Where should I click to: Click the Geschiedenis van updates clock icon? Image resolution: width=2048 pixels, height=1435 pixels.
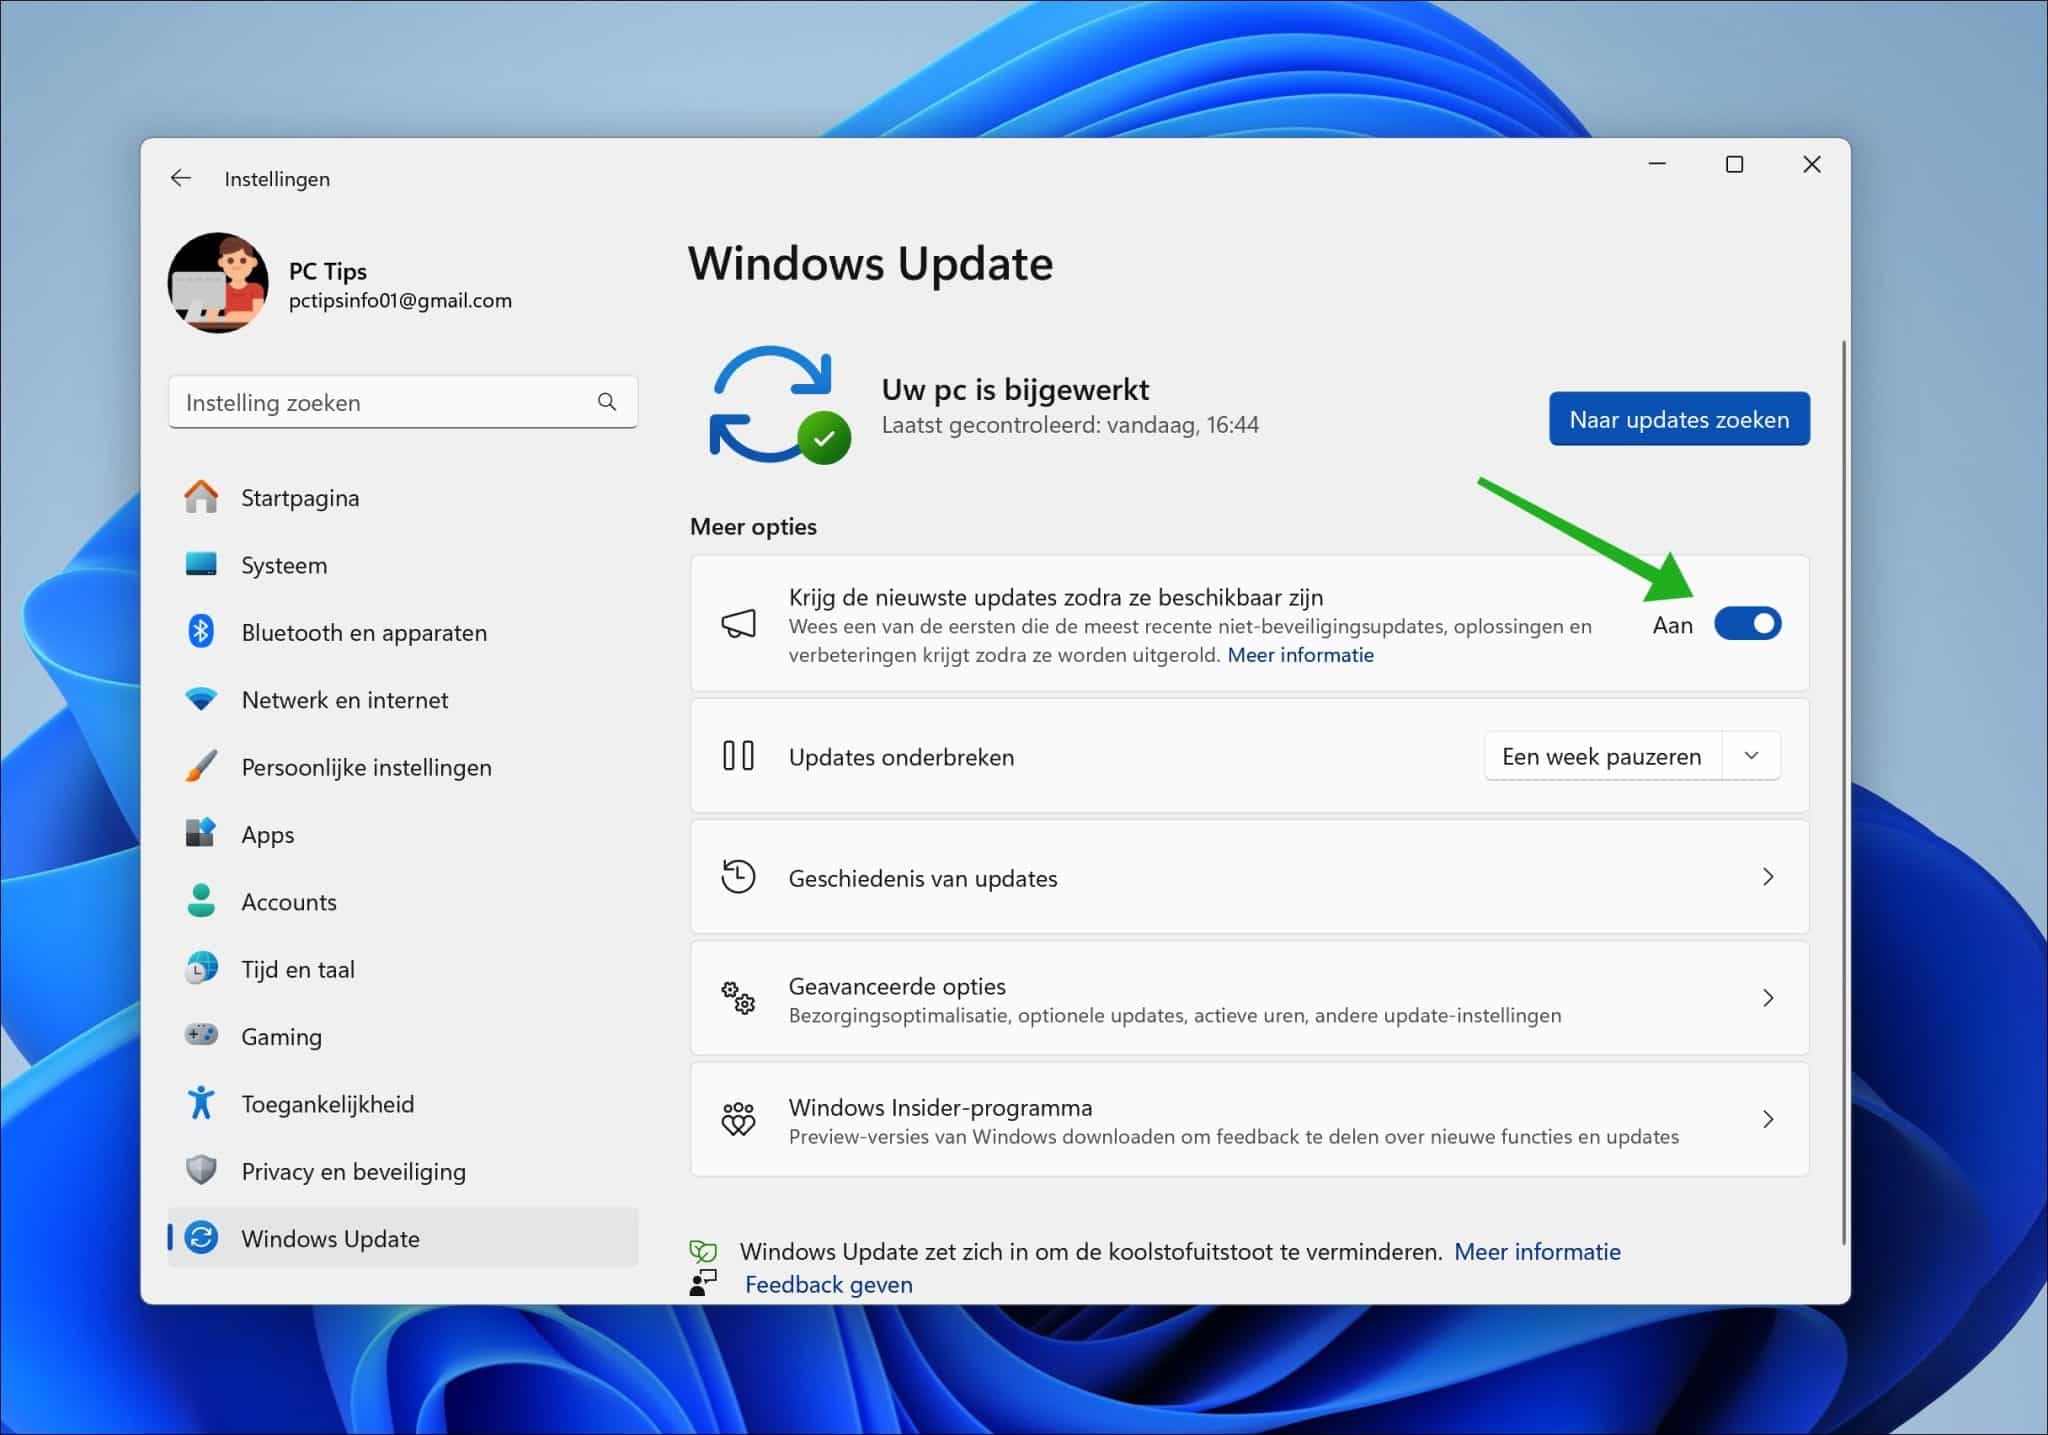pos(737,877)
